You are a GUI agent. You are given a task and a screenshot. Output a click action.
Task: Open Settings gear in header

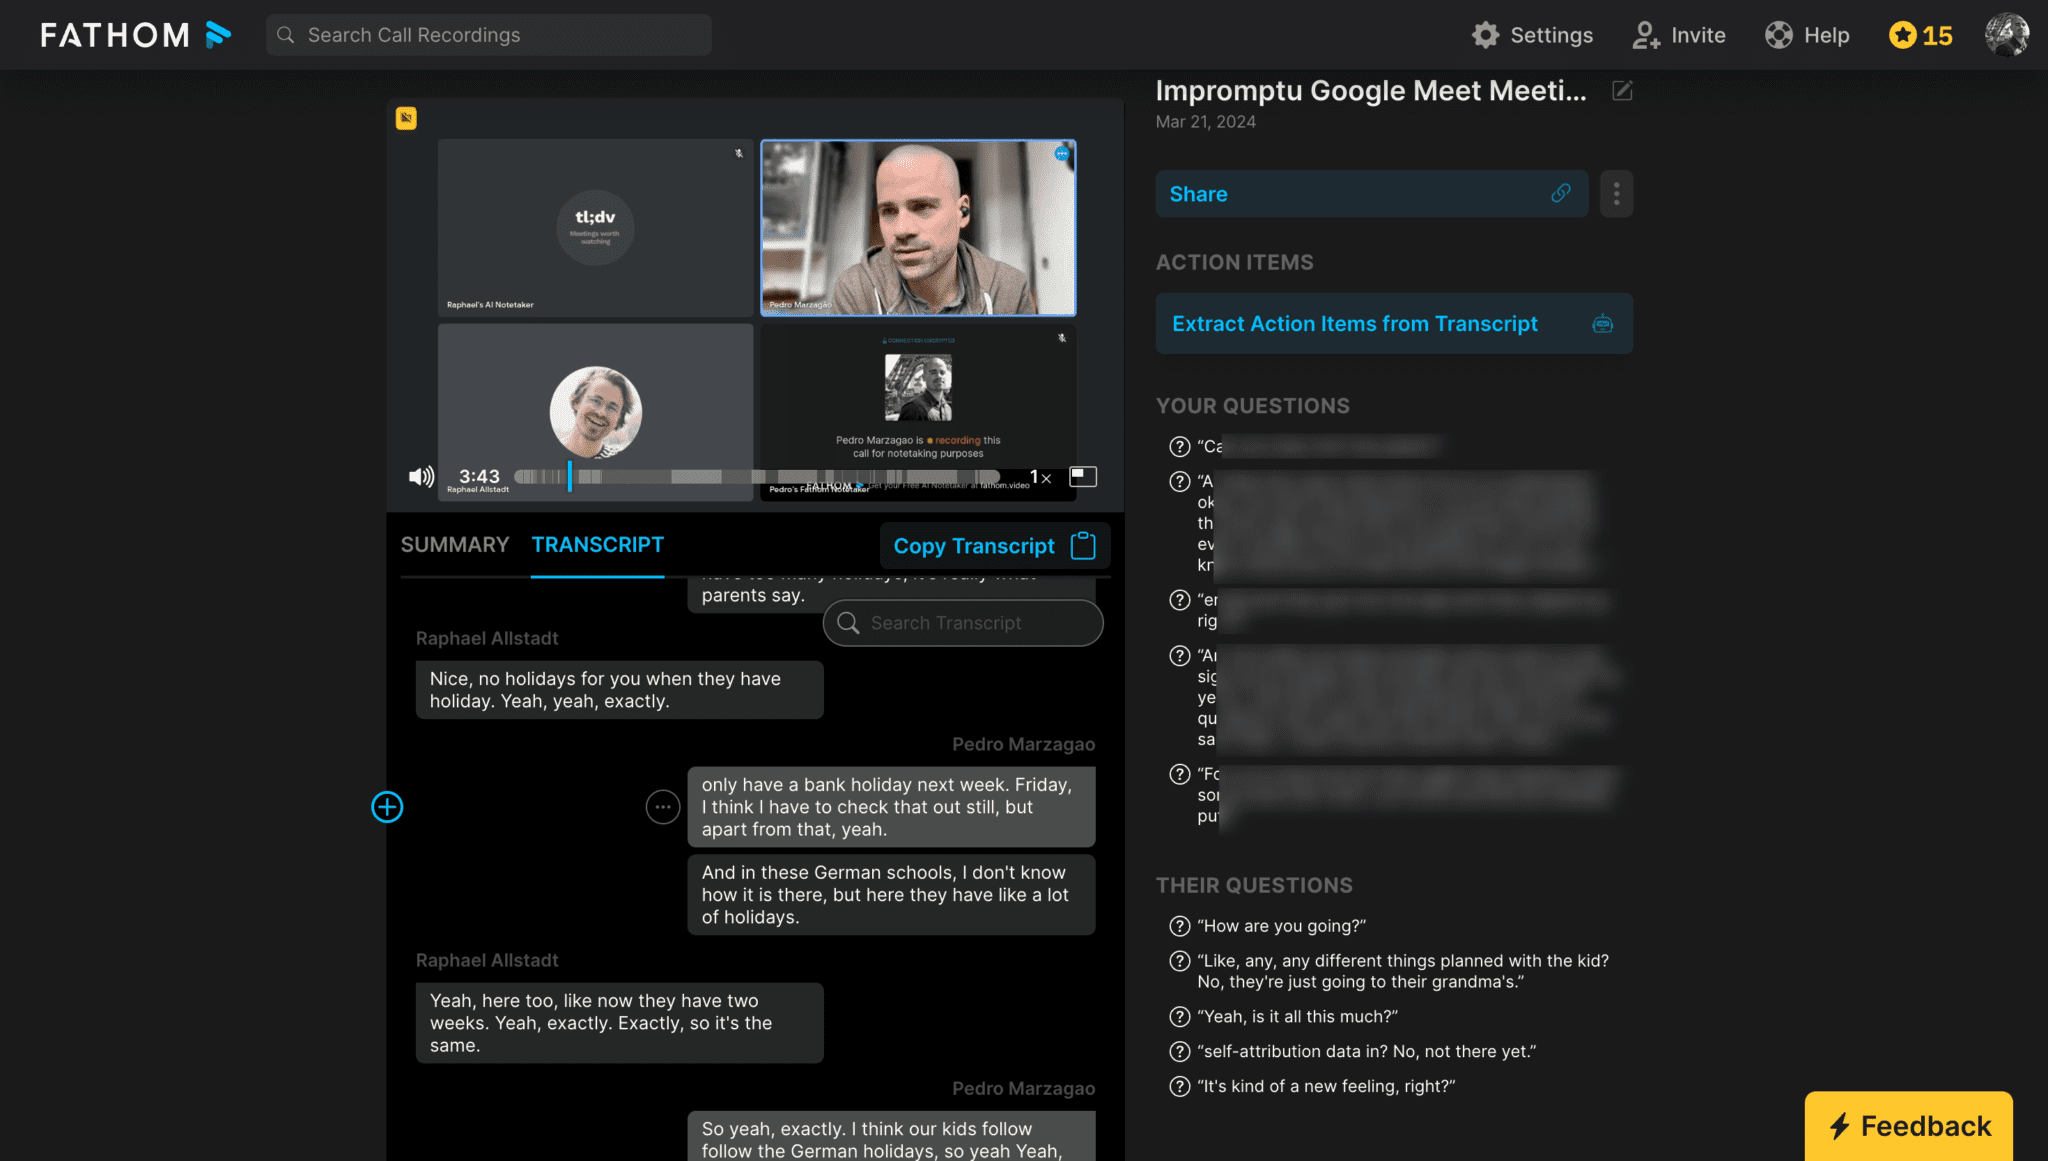click(x=1486, y=35)
